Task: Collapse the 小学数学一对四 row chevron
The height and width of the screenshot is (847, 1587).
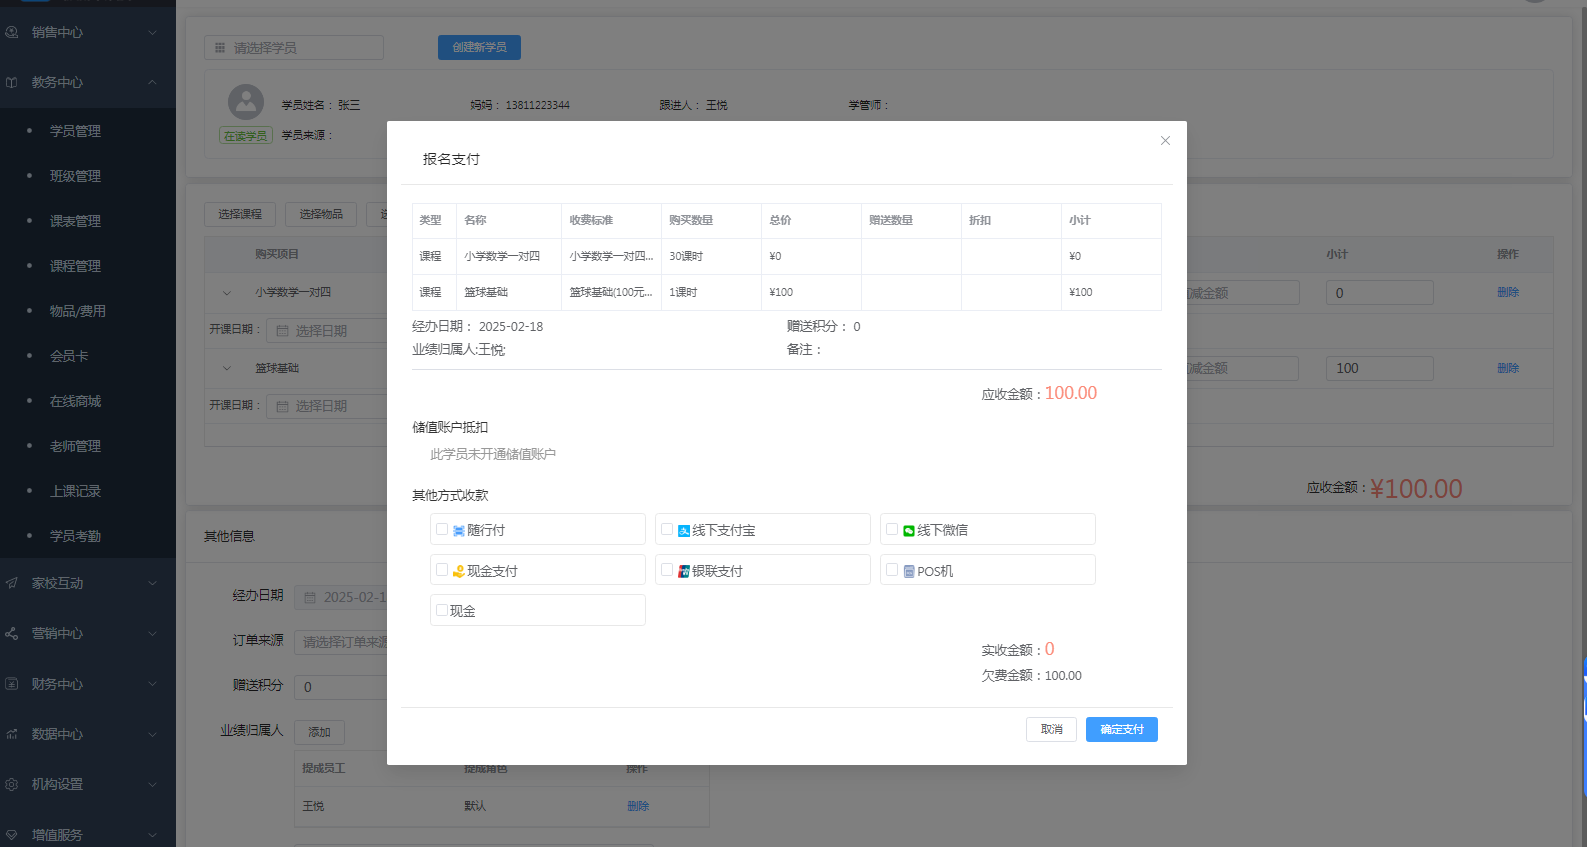Action: tap(227, 293)
